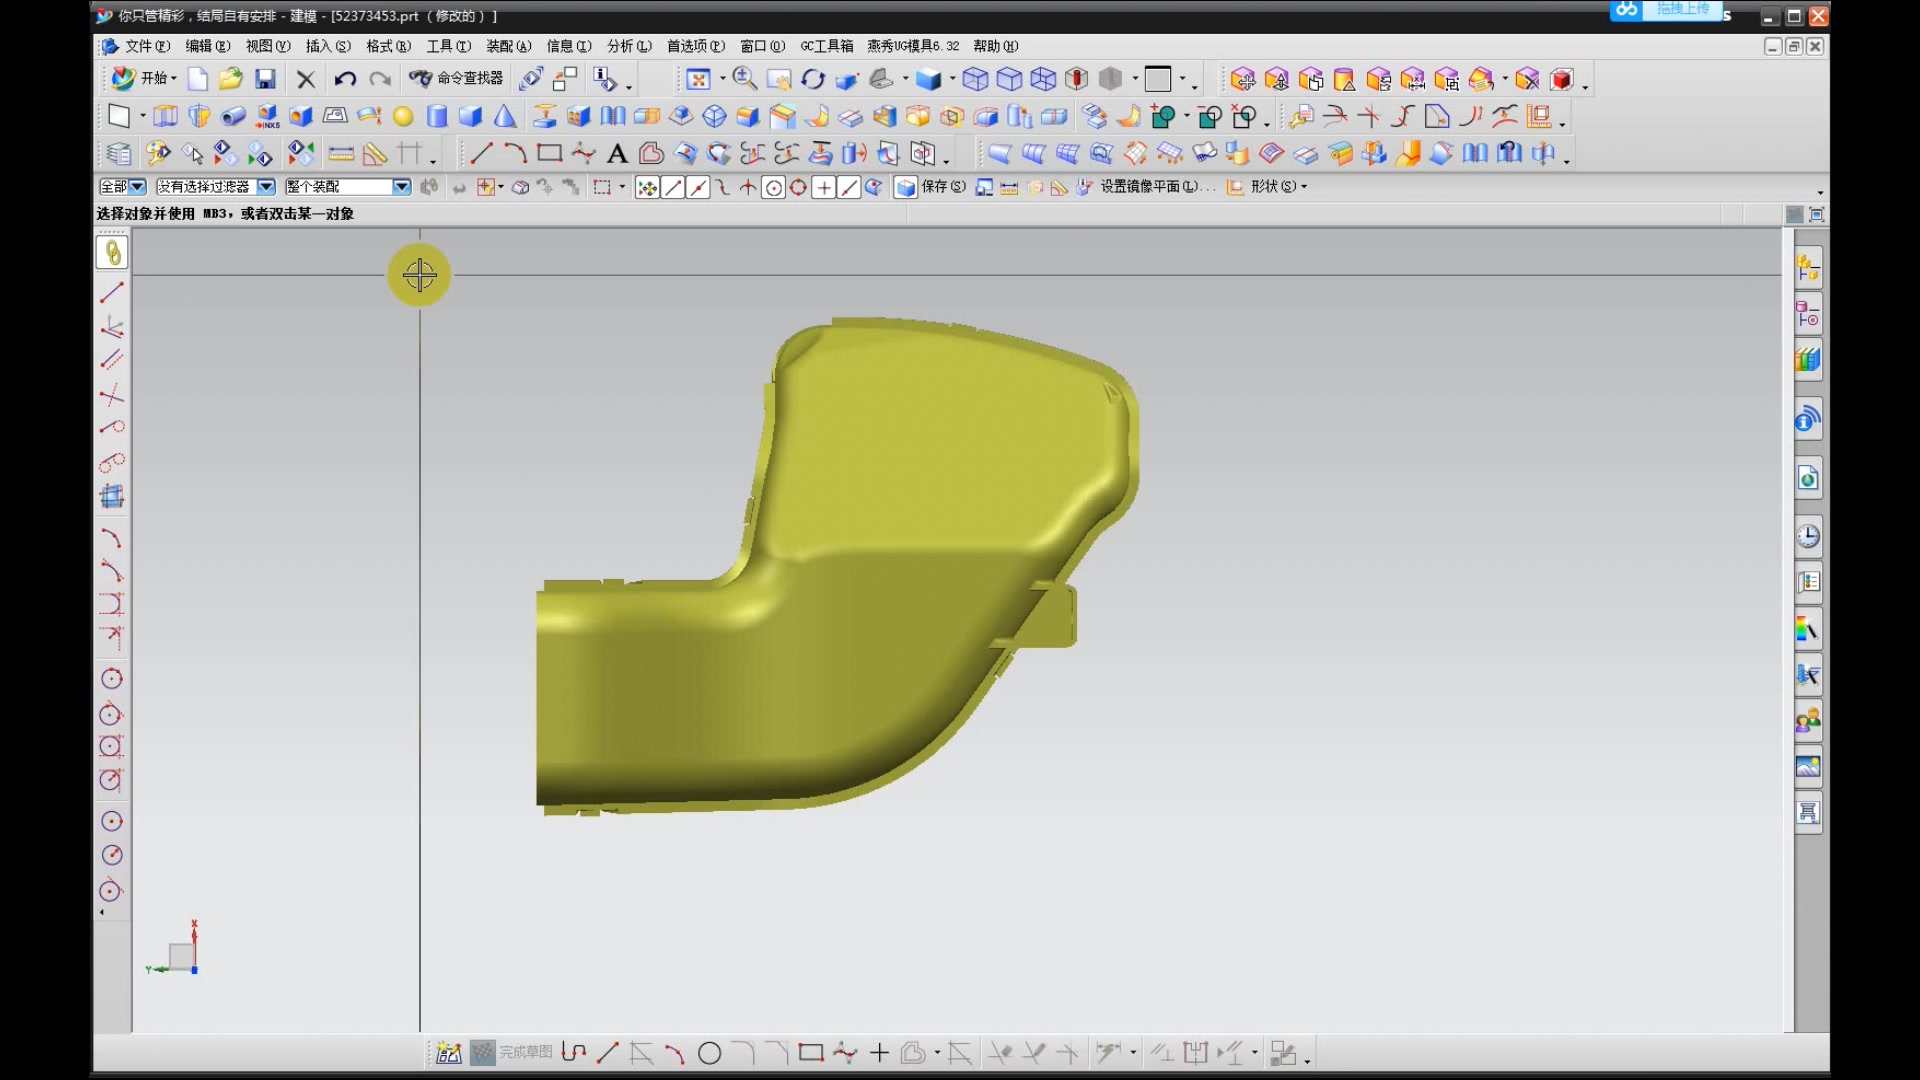Click the 命令查找器 command finder button

(458, 79)
